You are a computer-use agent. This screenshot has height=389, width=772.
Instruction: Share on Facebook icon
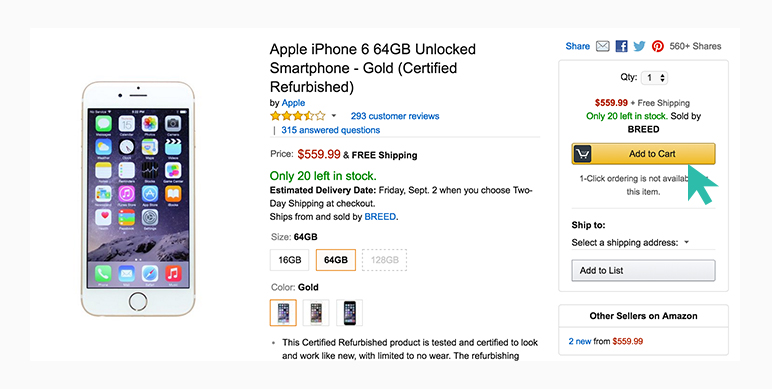point(621,46)
